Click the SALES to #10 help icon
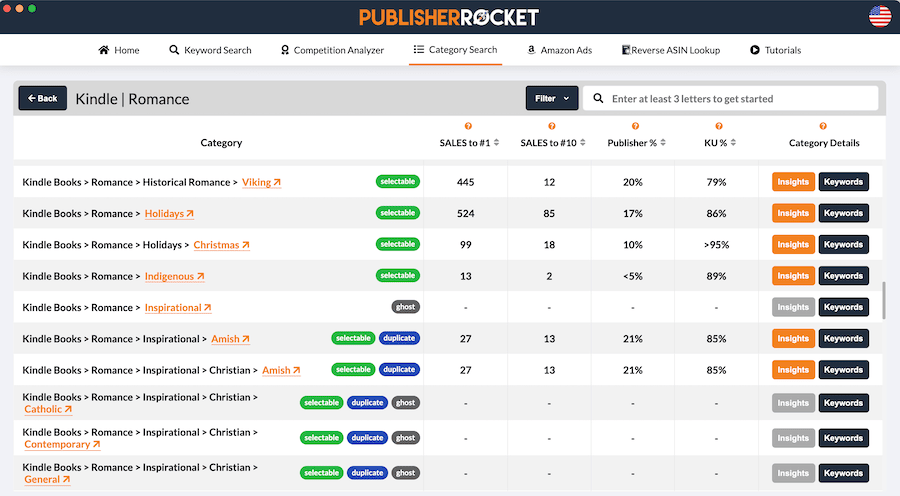This screenshot has width=900, height=496. click(552, 126)
